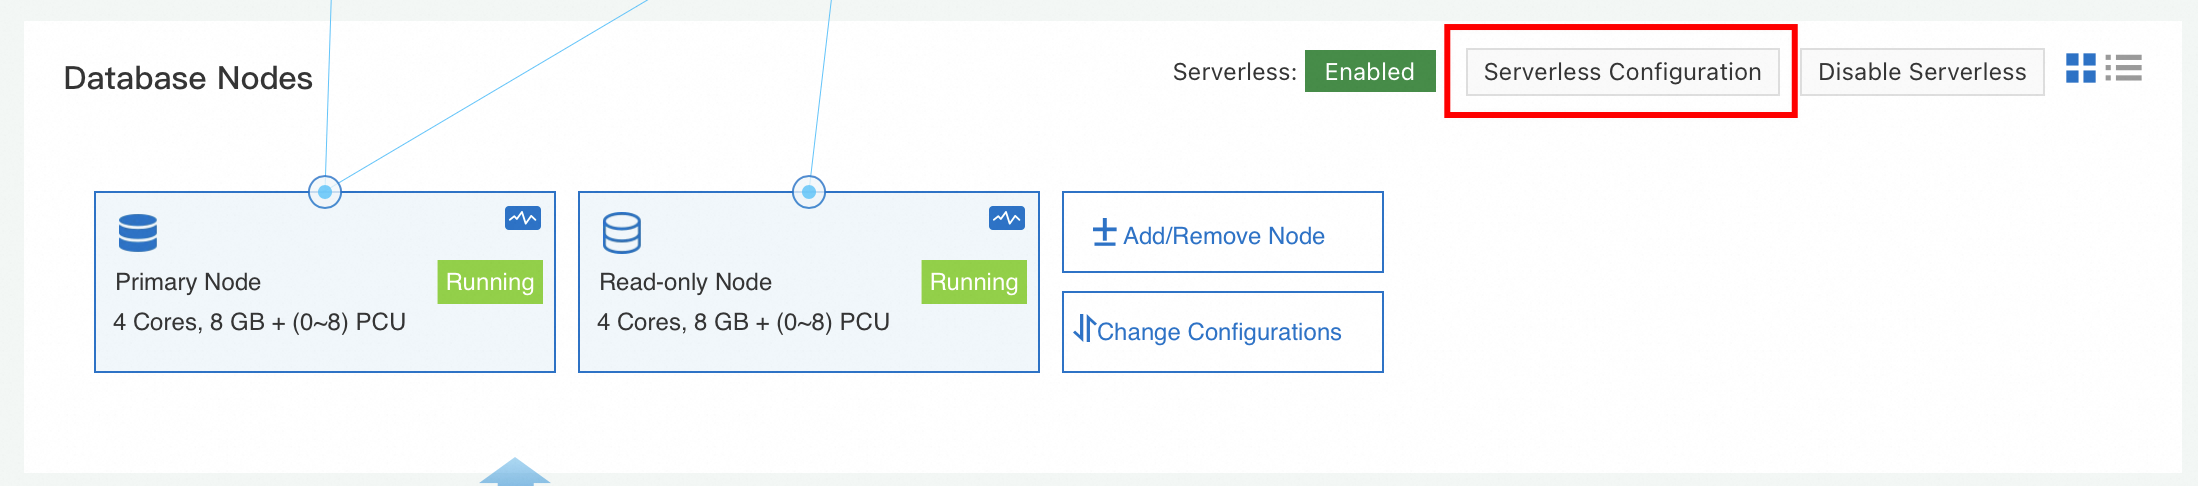Click the Running status on Primary Node
The height and width of the screenshot is (486, 2198).
tap(490, 282)
